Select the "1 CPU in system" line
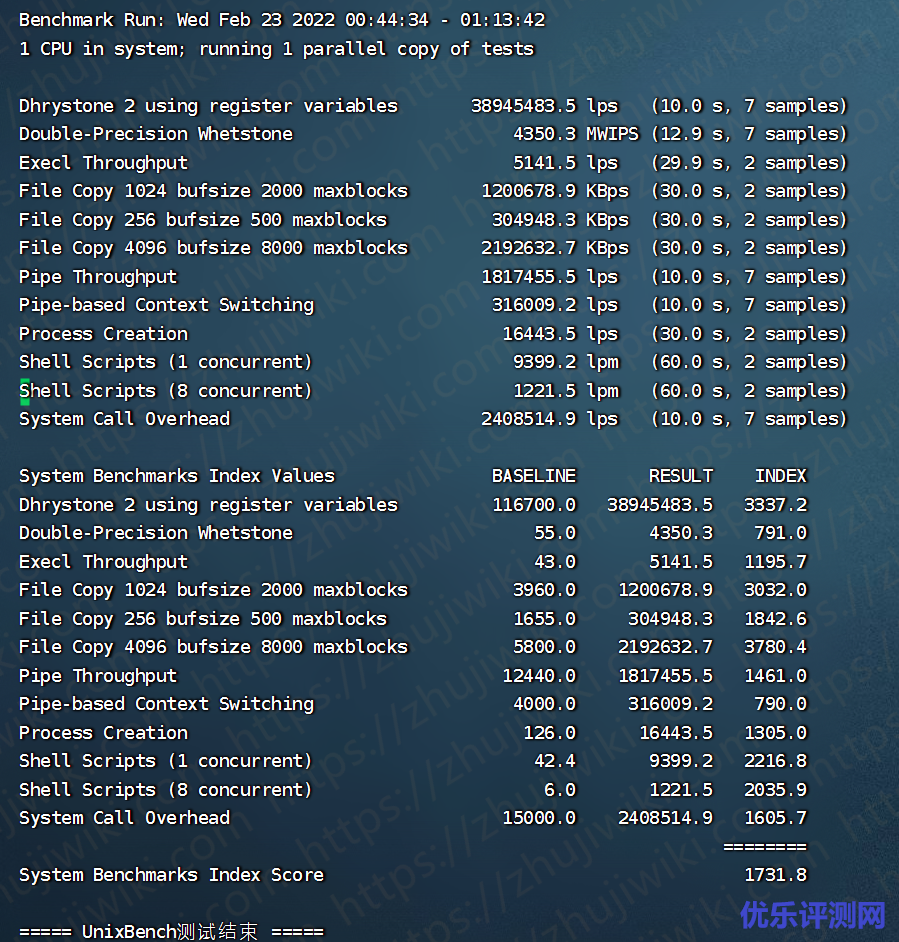 click(x=276, y=49)
